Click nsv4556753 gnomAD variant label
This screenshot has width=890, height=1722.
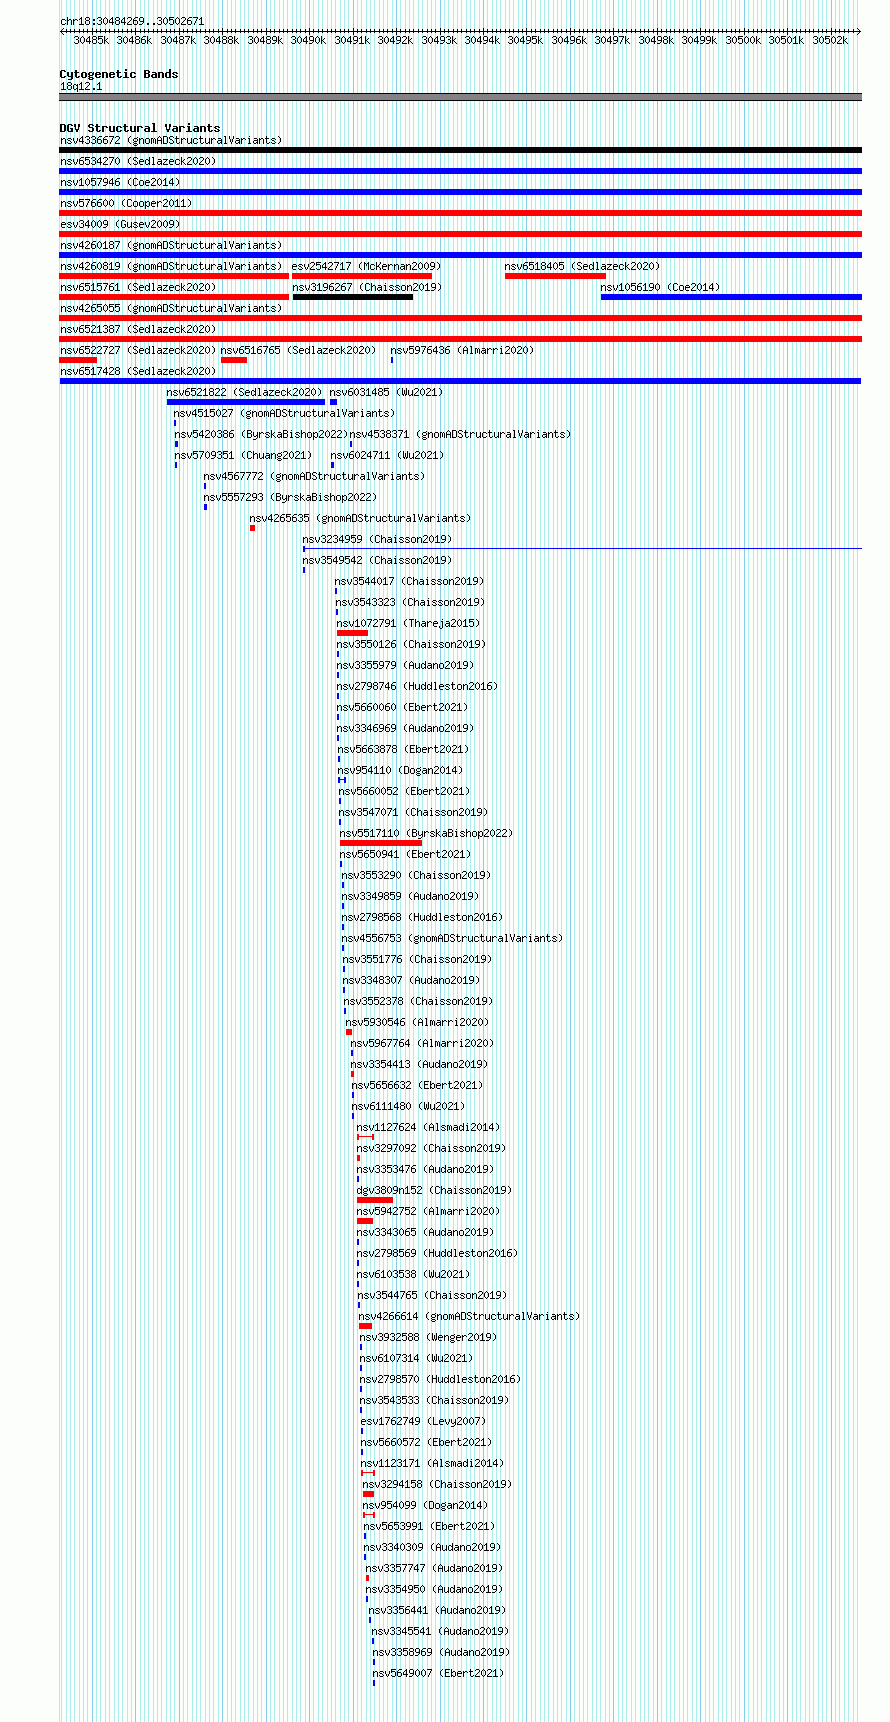453,938
